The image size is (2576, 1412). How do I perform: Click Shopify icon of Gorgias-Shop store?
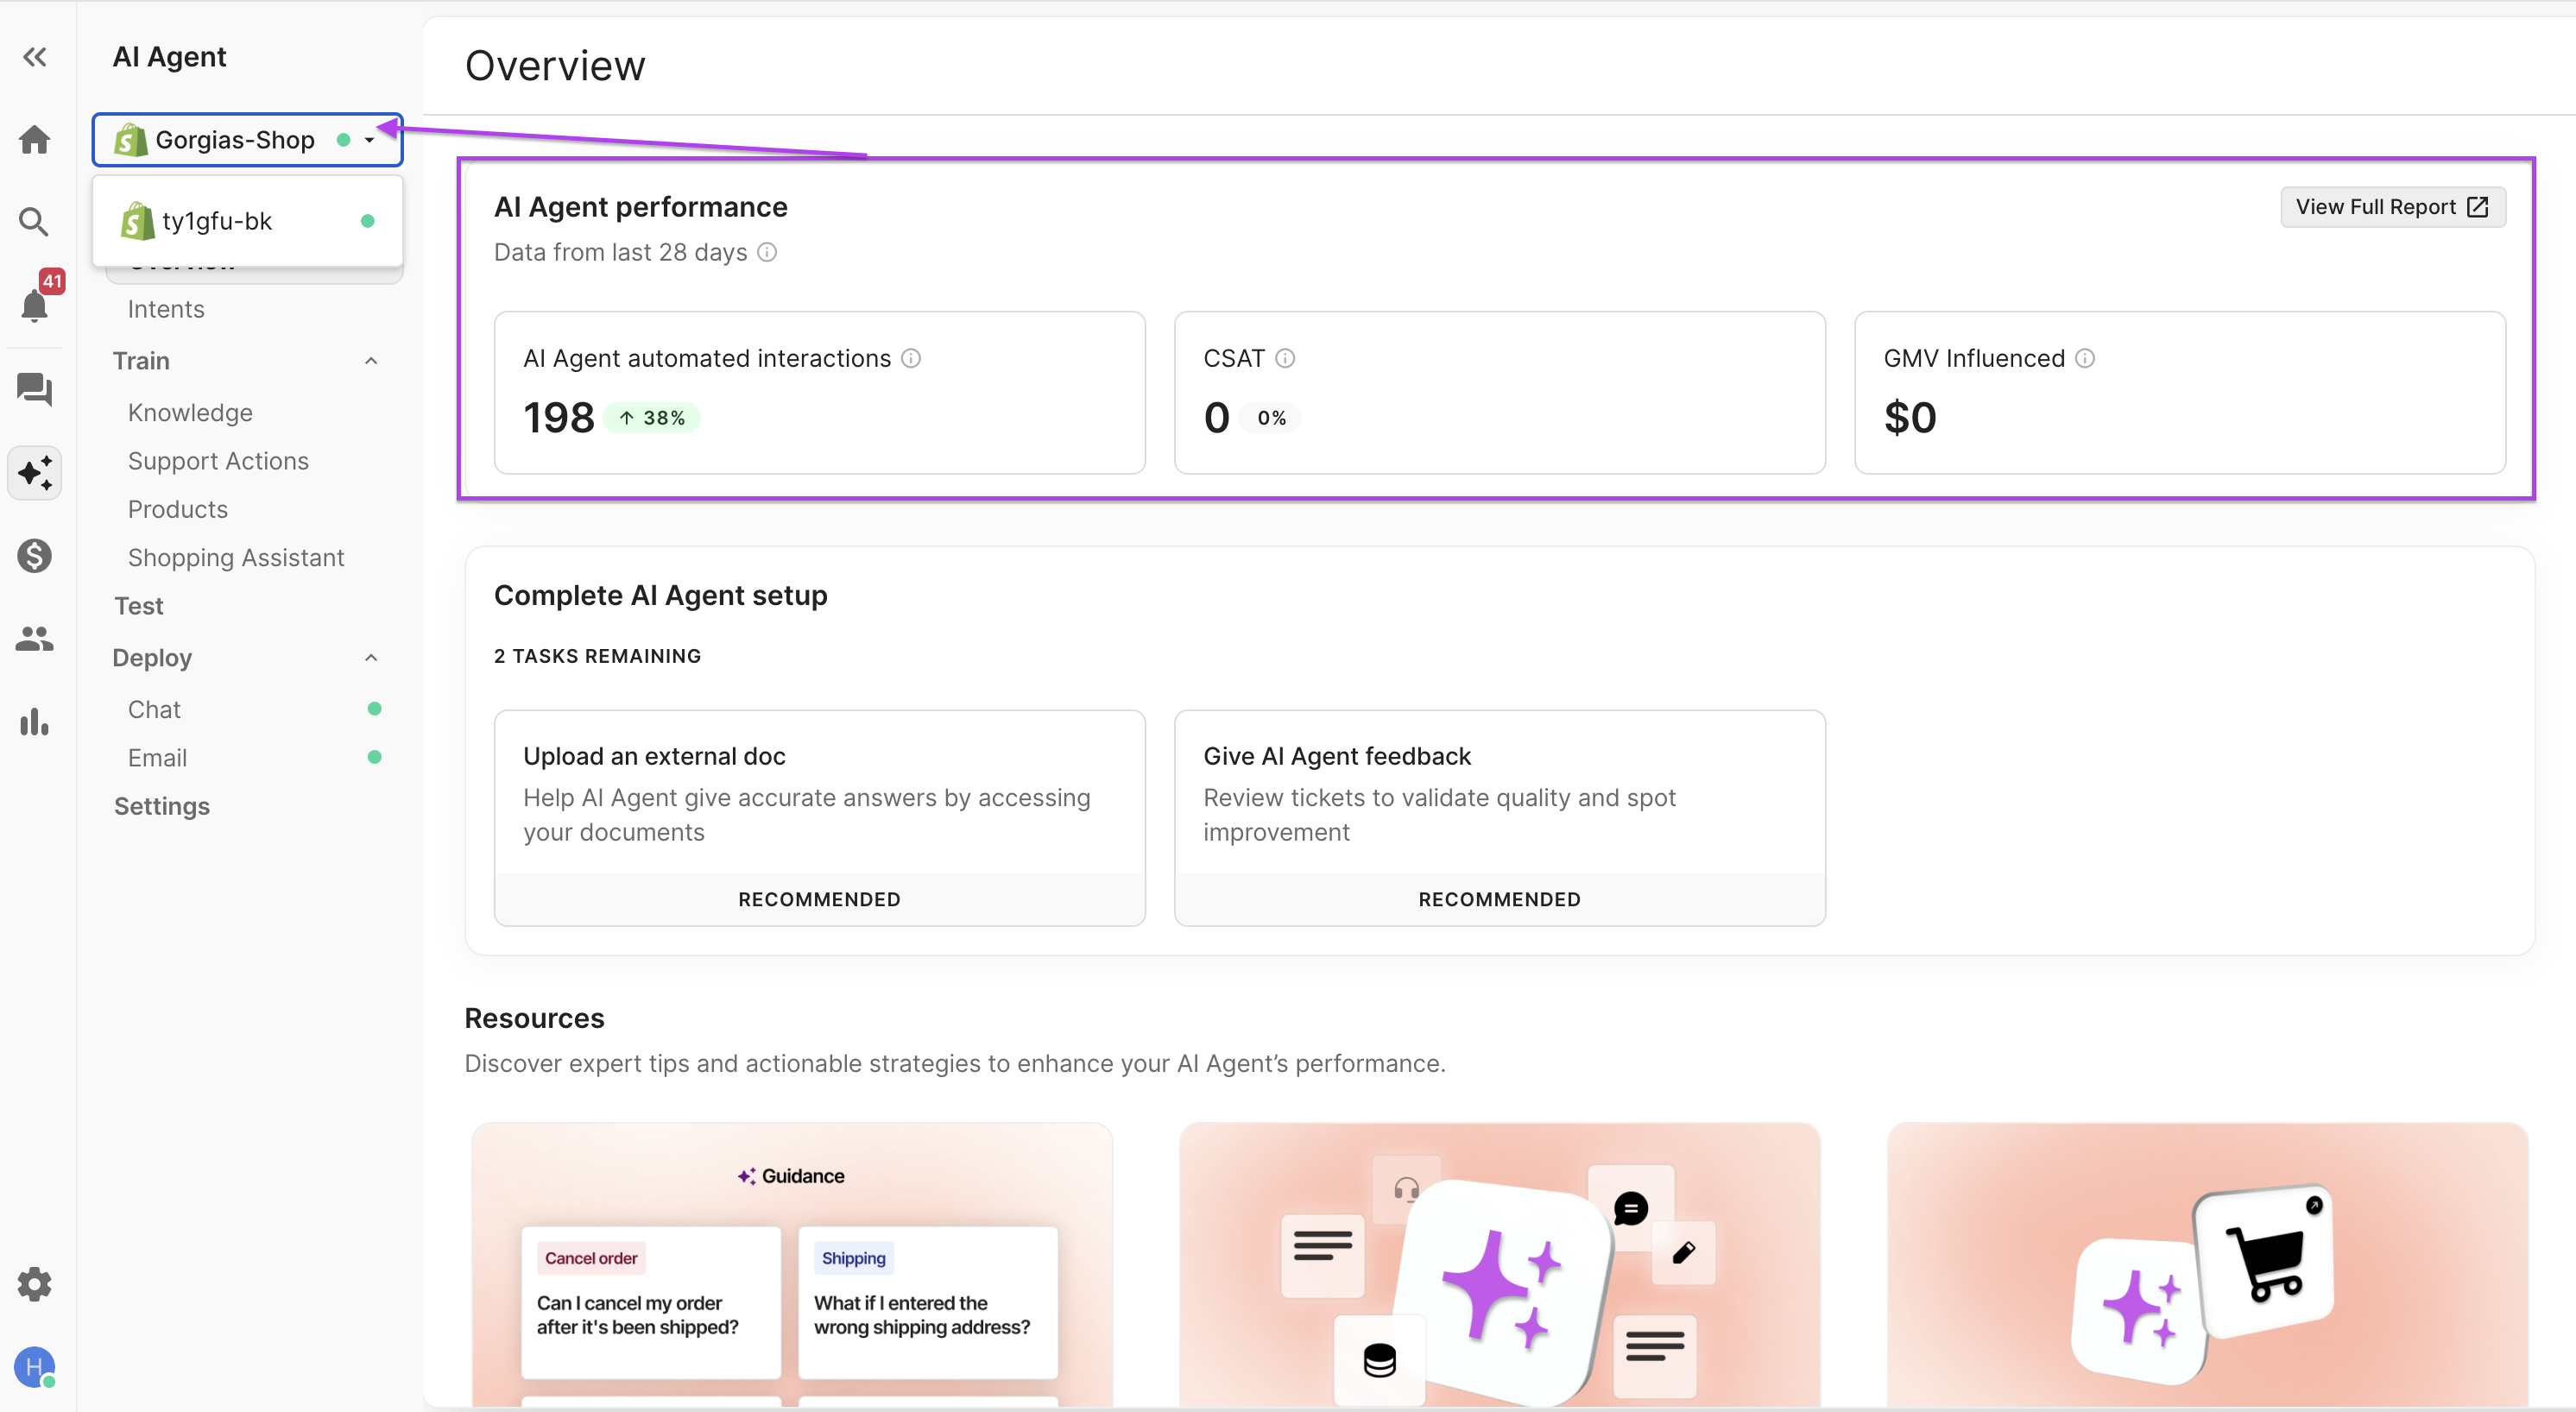coord(130,140)
